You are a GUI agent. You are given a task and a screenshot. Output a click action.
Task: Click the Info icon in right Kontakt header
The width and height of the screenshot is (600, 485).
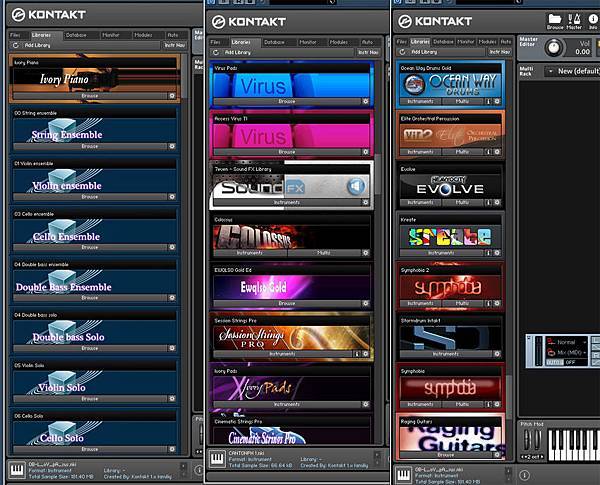coord(593,21)
